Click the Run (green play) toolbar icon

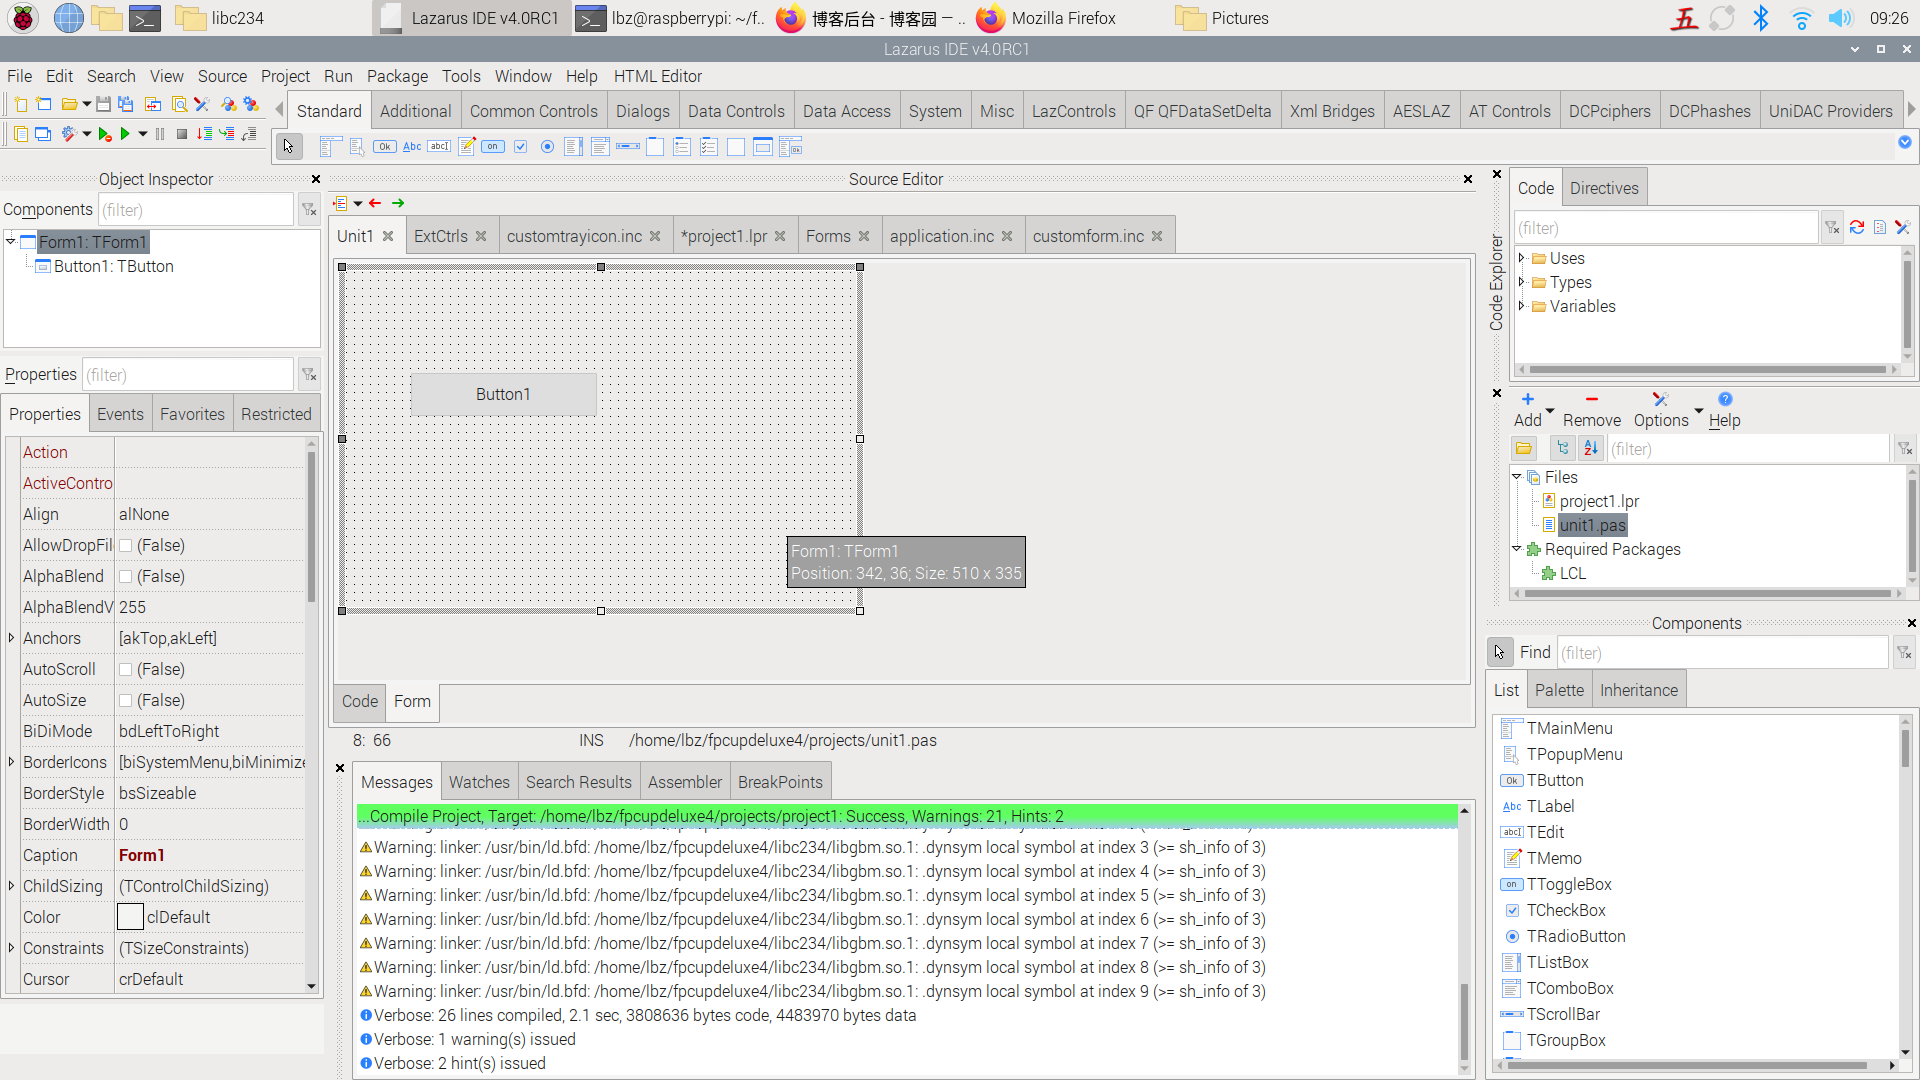pos(125,134)
